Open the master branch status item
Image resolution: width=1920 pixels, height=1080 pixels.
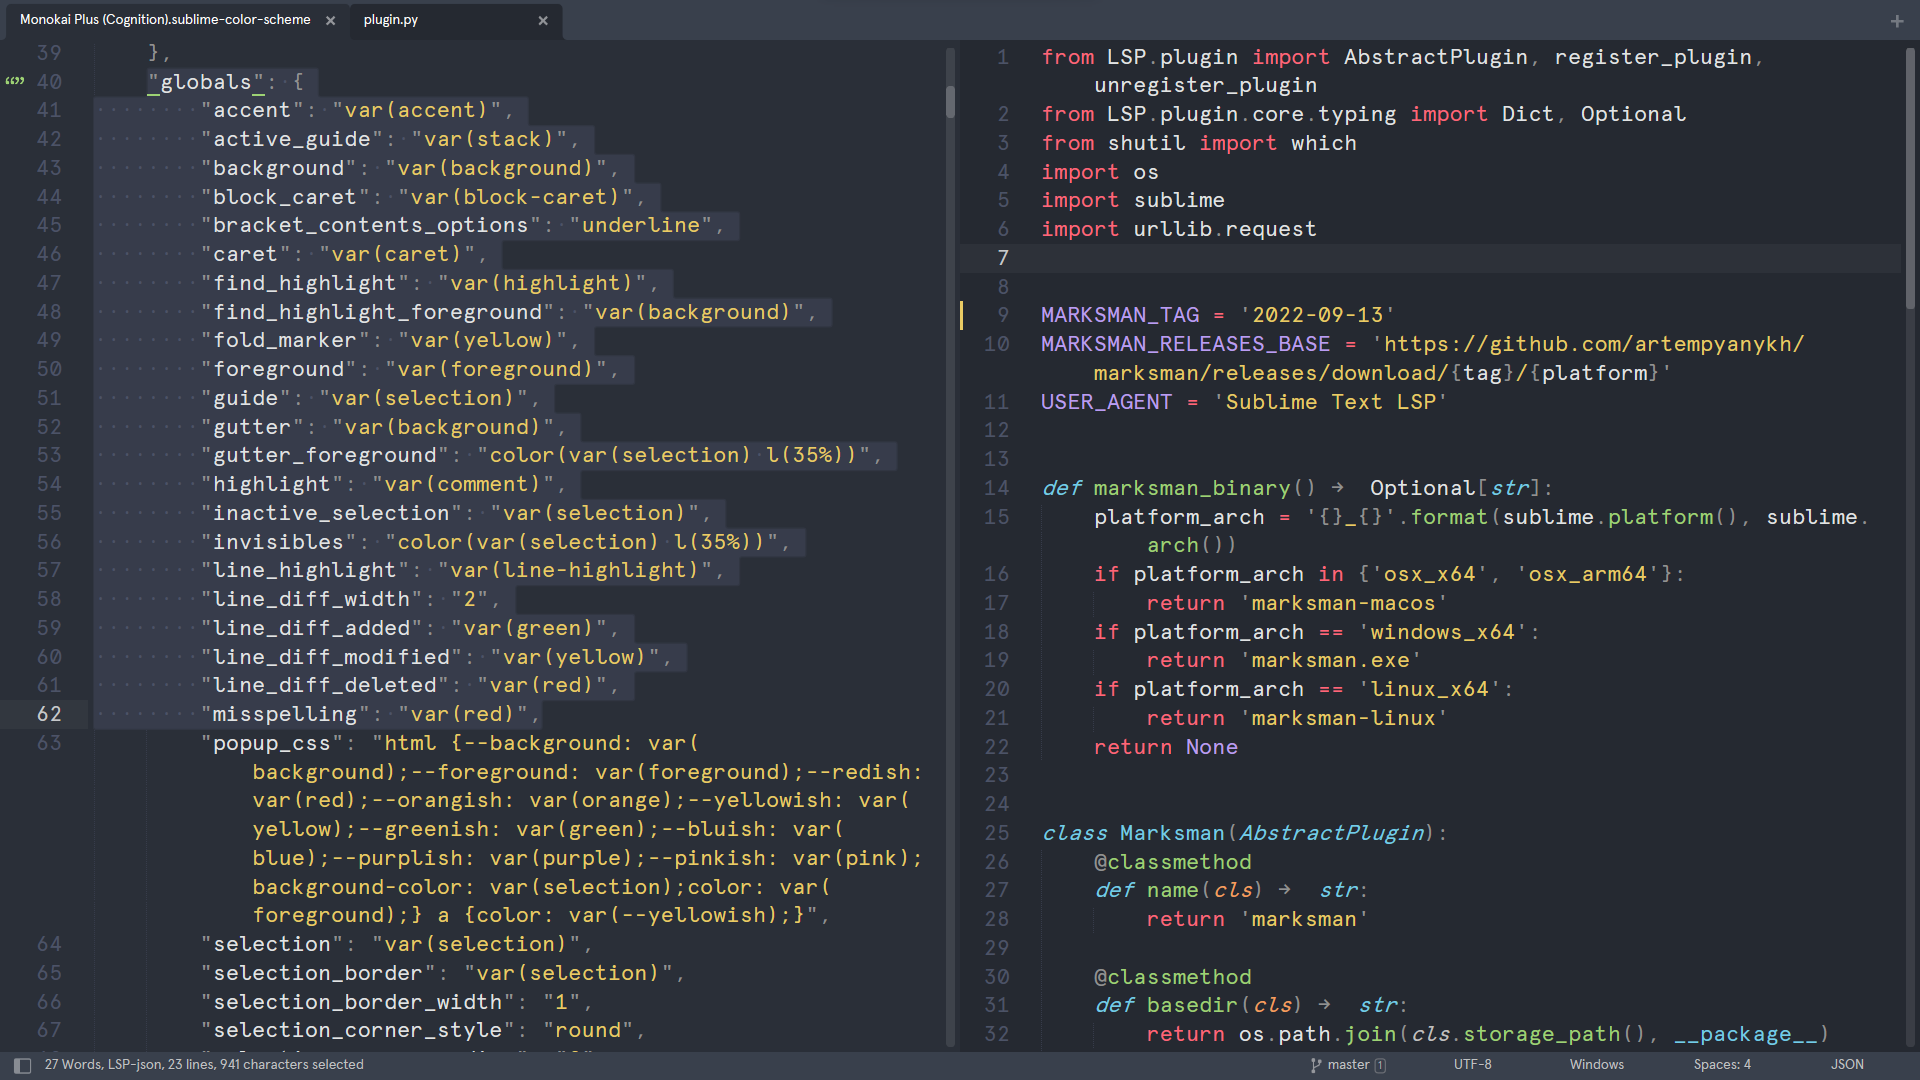tap(1348, 1065)
